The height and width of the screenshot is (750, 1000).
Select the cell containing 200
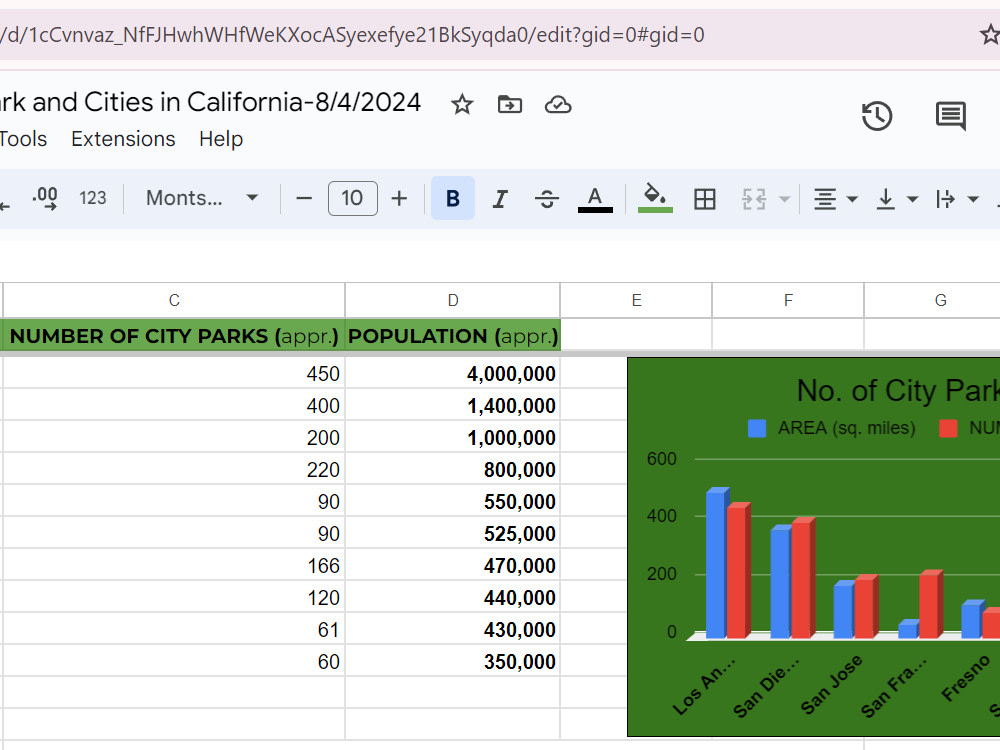point(174,437)
